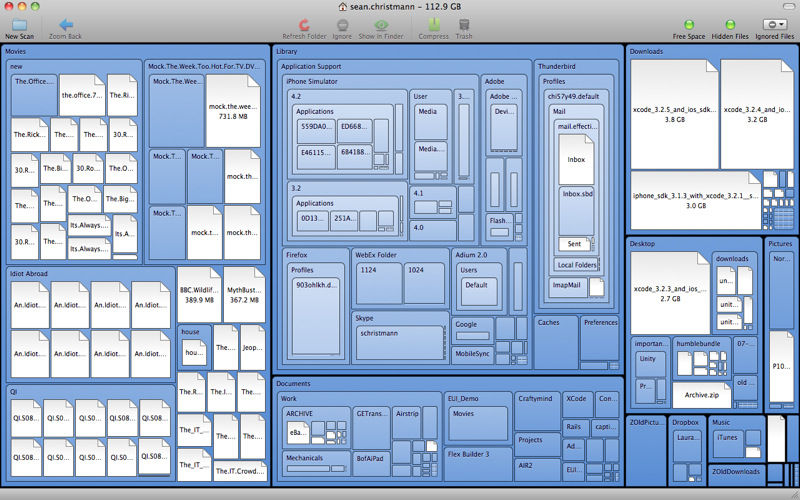Select the Caches folder block

click(x=556, y=342)
